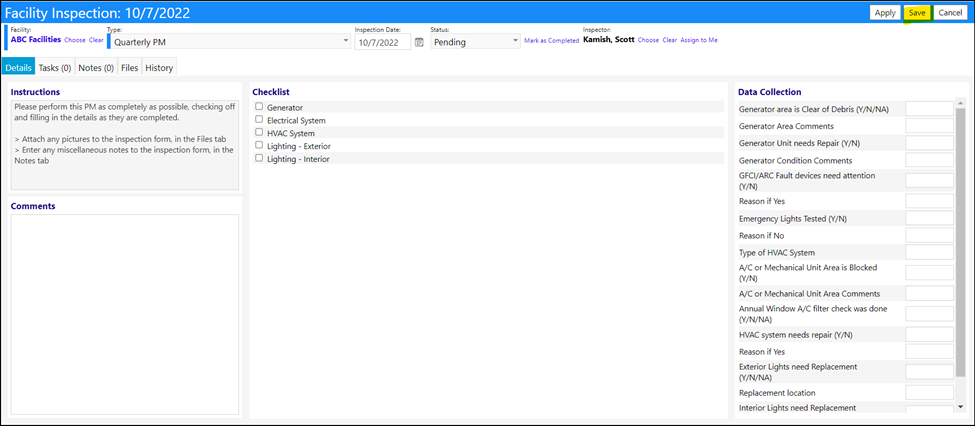Screen dimensions: 975x426
Task: Click the Emergency Lights Tested field
Action: pos(929,218)
